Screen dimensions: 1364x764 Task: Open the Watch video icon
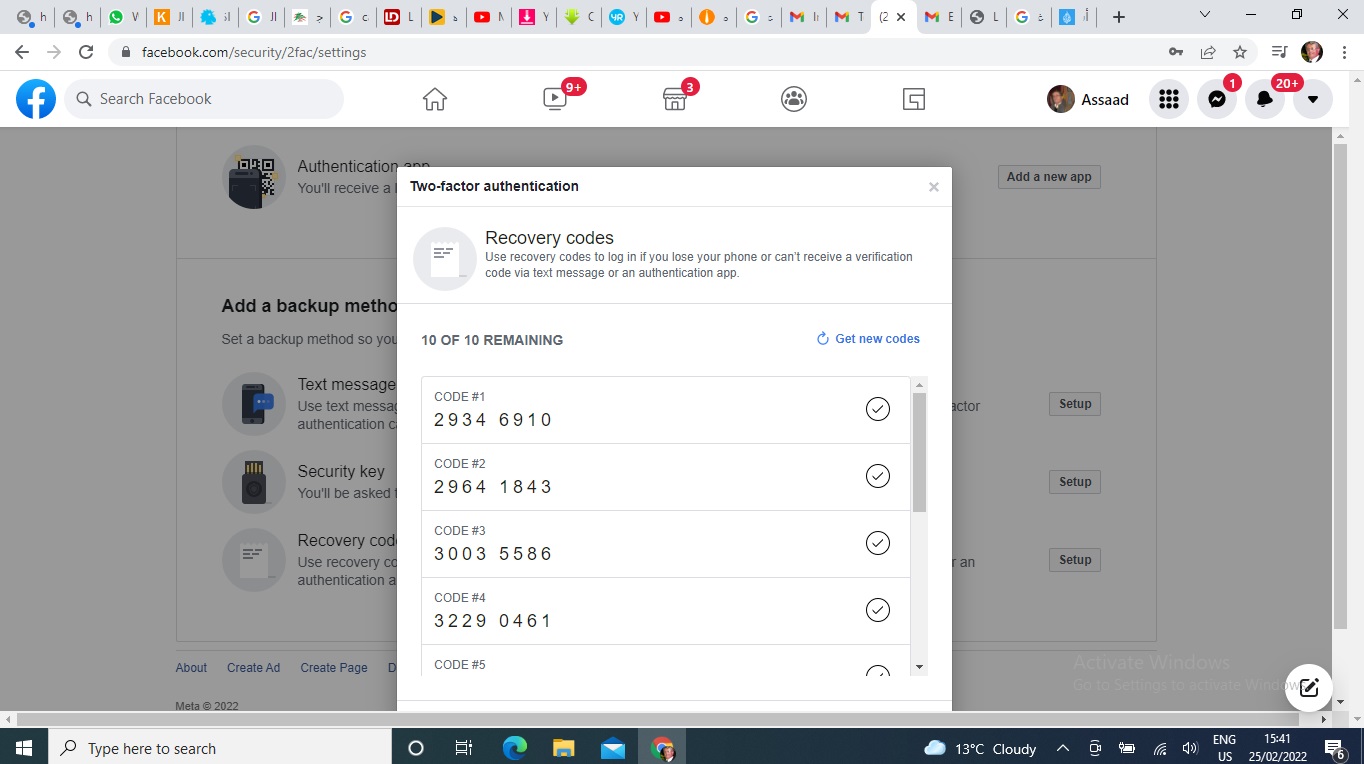coord(555,99)
